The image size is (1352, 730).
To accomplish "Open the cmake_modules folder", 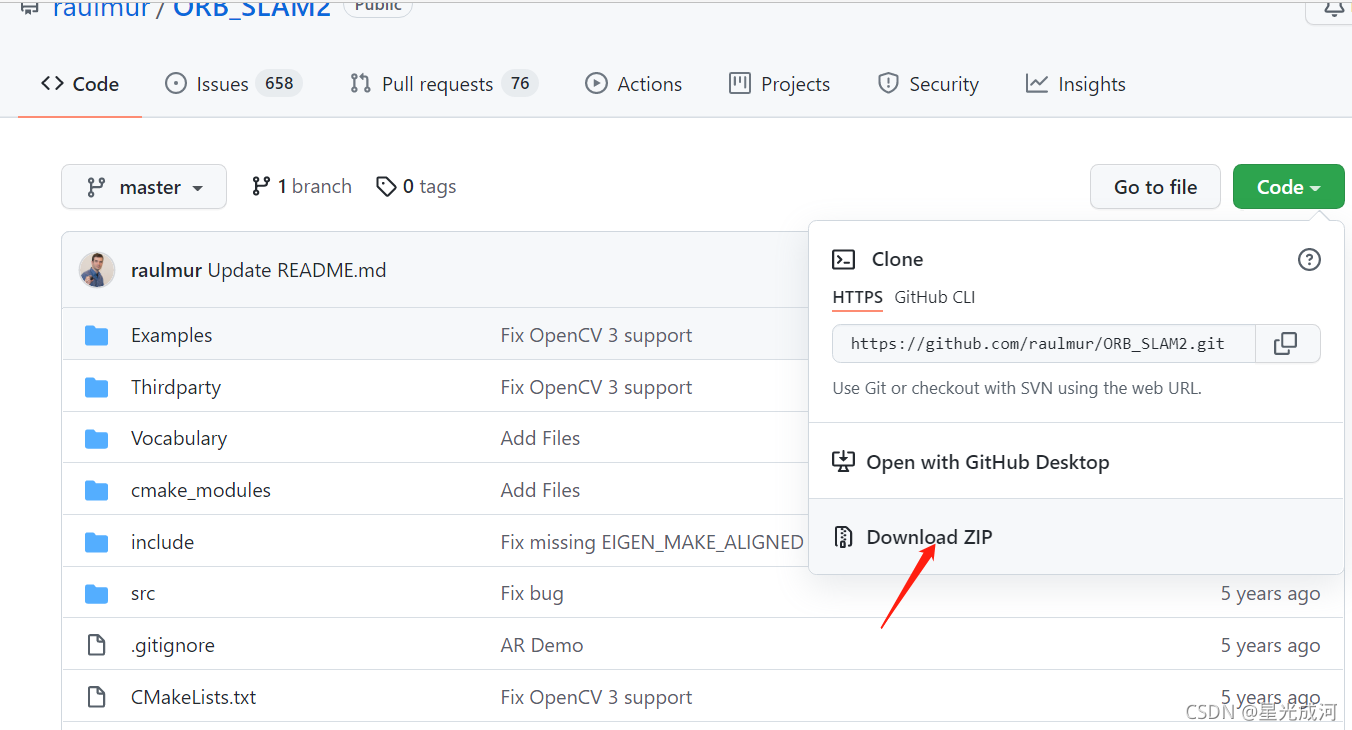I will [x=201, y=490].
